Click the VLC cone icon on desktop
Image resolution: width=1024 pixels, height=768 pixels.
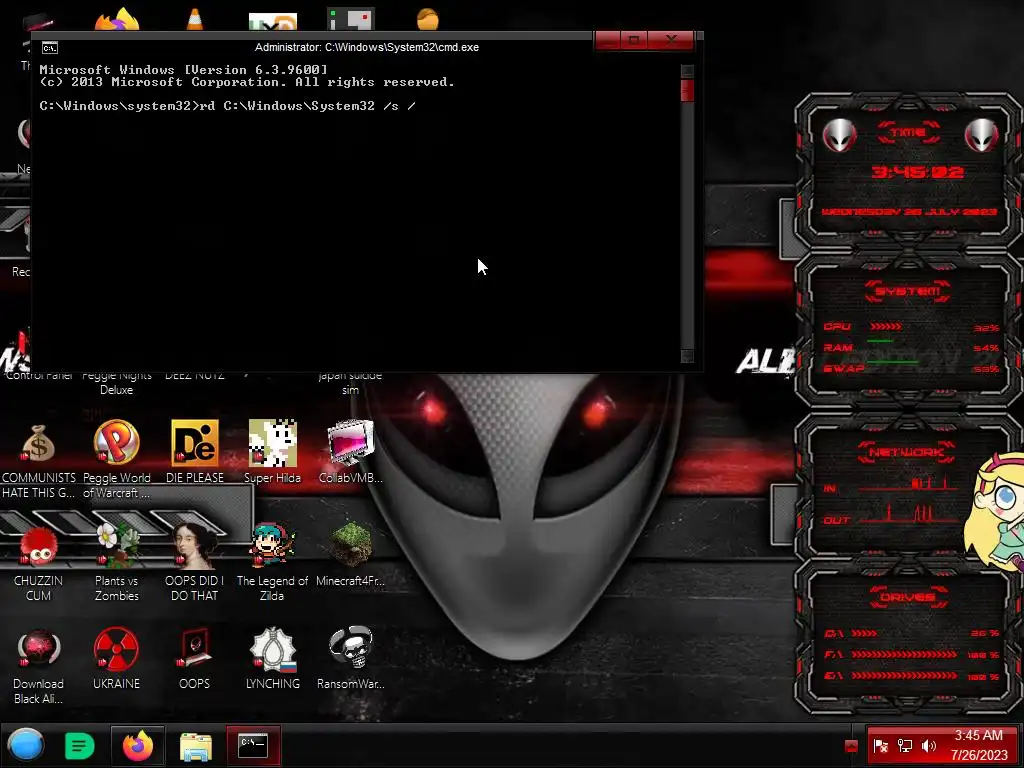(x=195, y=19)
